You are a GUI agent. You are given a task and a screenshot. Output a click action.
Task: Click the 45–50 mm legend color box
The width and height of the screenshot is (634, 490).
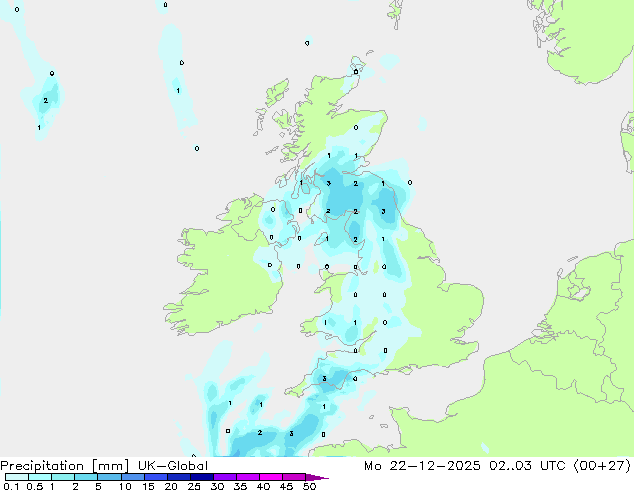(294, 477)
